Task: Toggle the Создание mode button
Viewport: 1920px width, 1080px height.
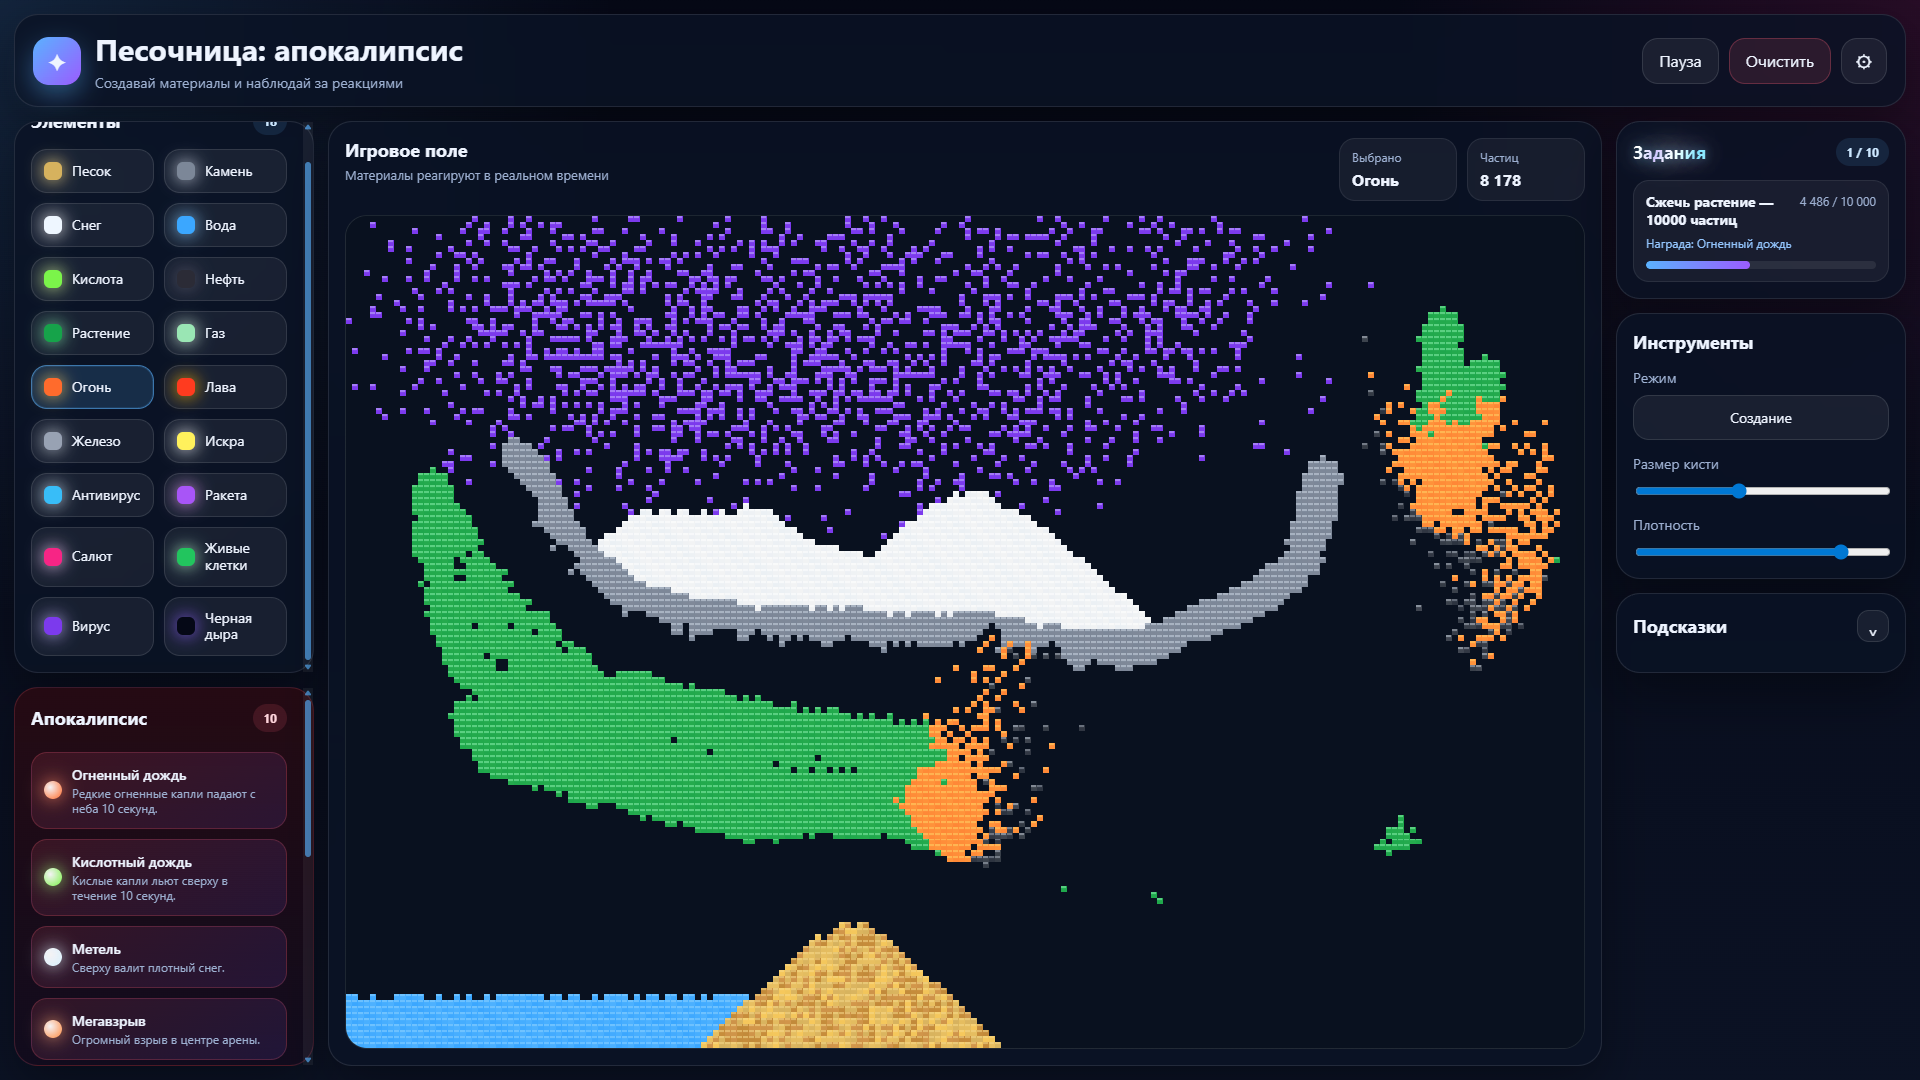Action: pos(1760,418)
